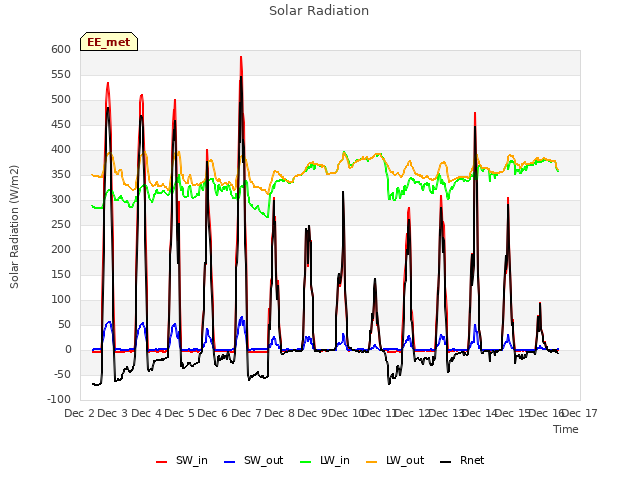Click the Dec 8 x-axis label

(x=279, y=413)
